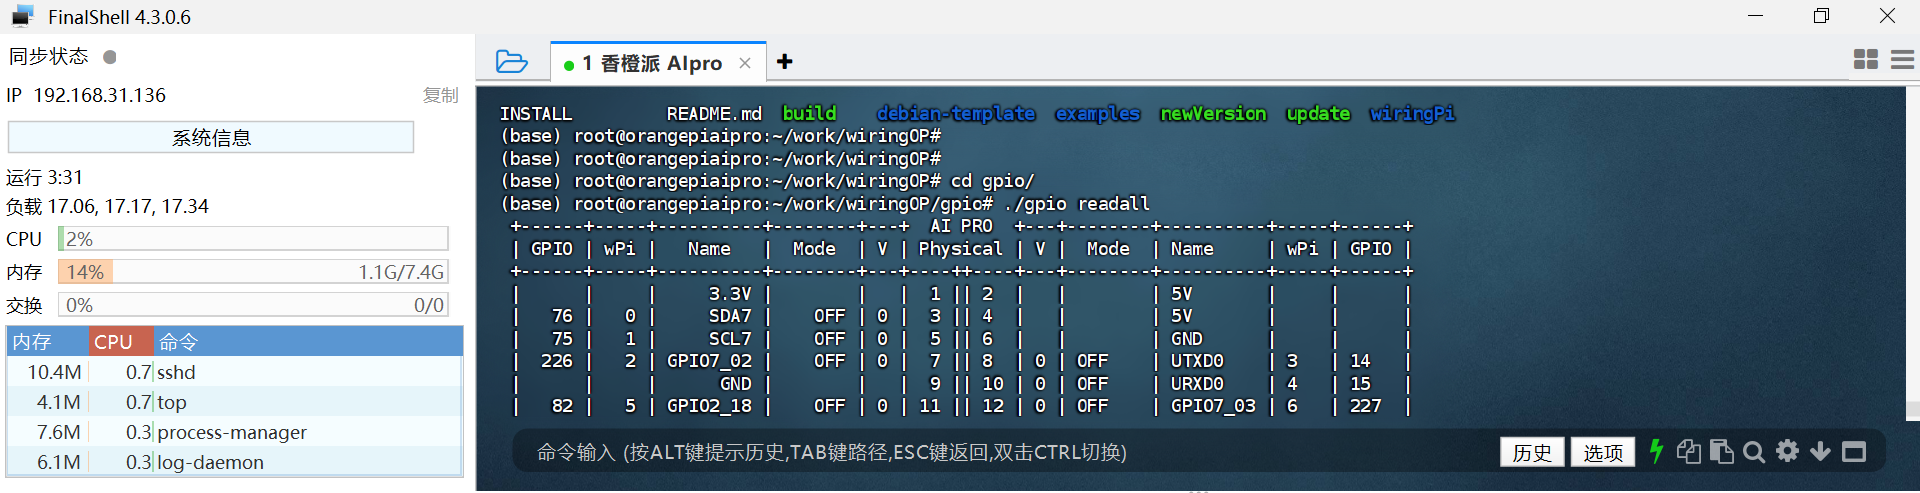Click README.md in terminal output
The height and width of the screenshot is (493, 1920).
point(714,114)
